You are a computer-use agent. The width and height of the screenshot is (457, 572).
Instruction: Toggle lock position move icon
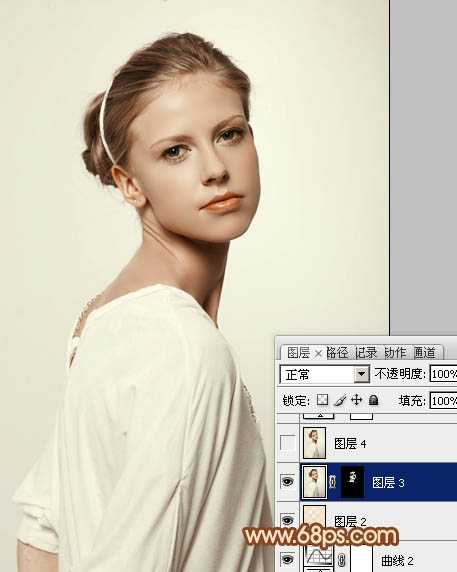(356, 400)
